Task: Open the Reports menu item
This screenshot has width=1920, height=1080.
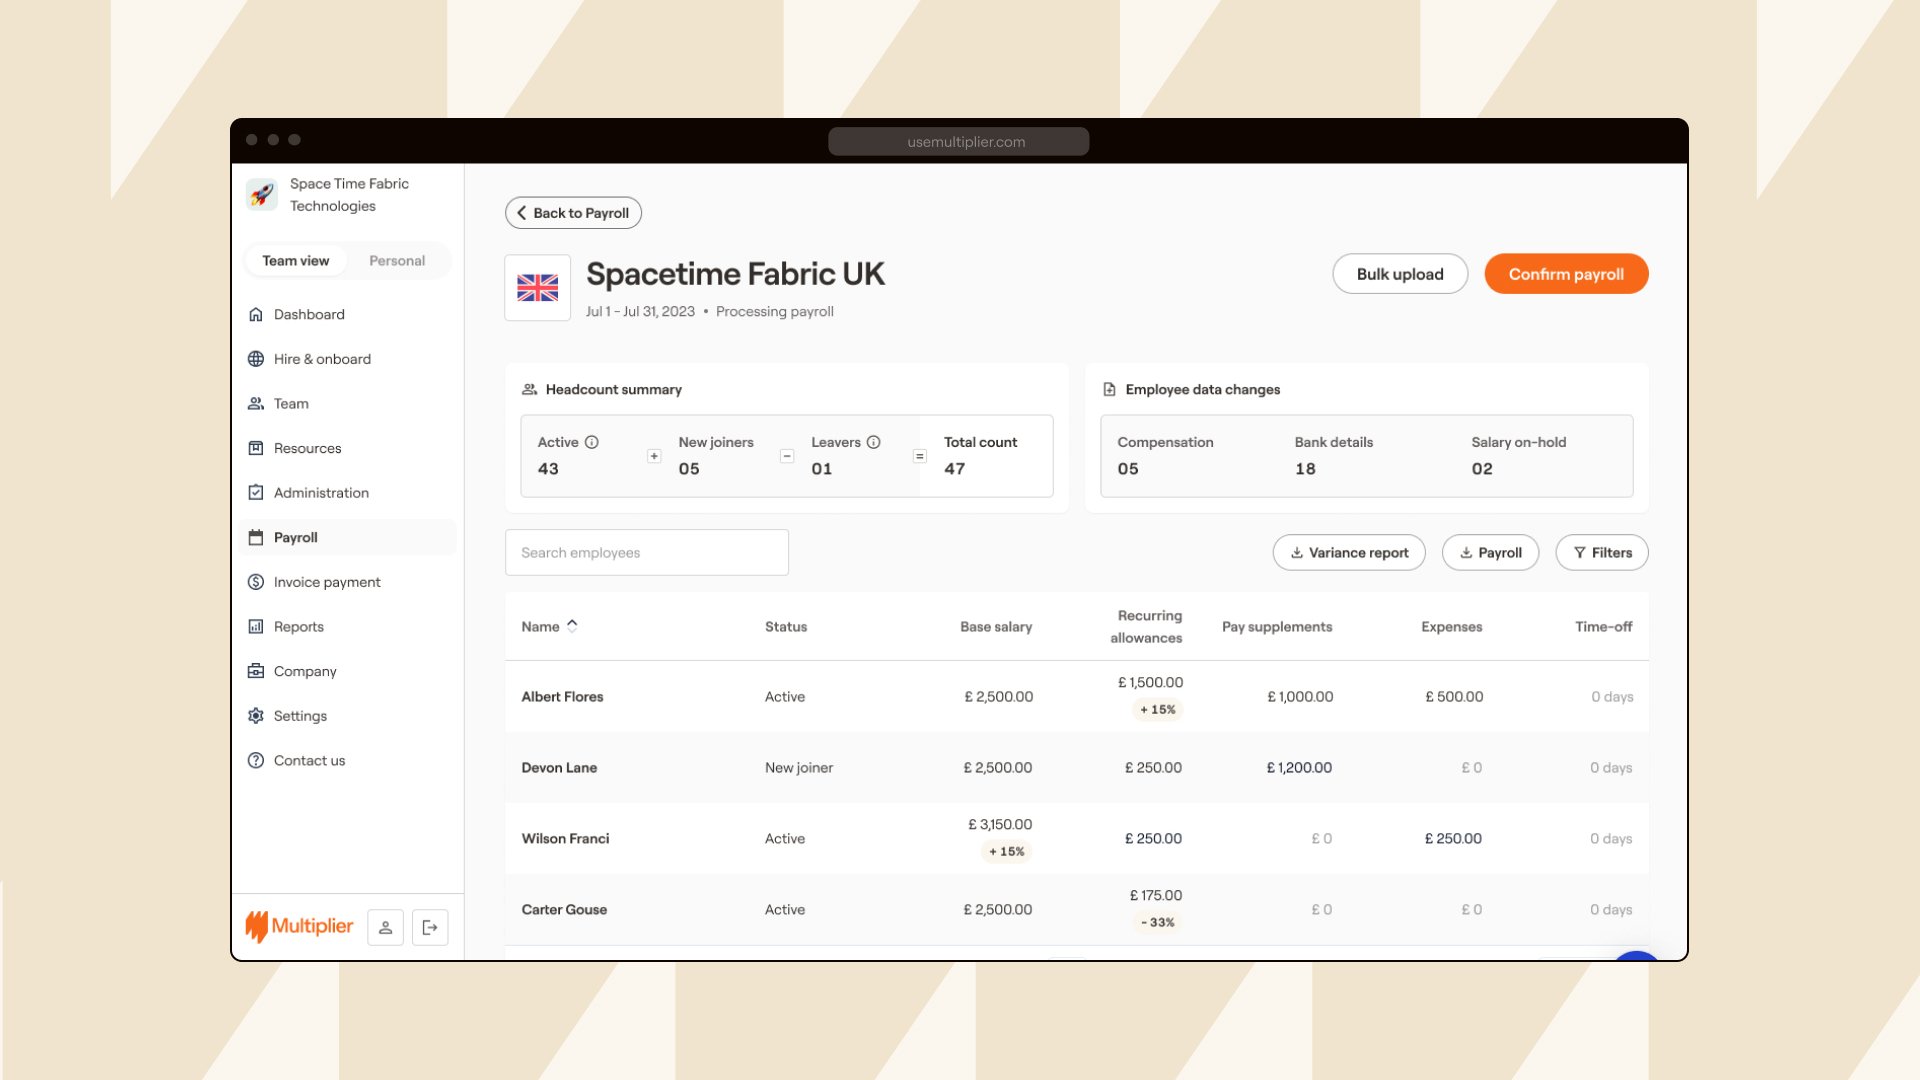Action: [x=298, y=627]
